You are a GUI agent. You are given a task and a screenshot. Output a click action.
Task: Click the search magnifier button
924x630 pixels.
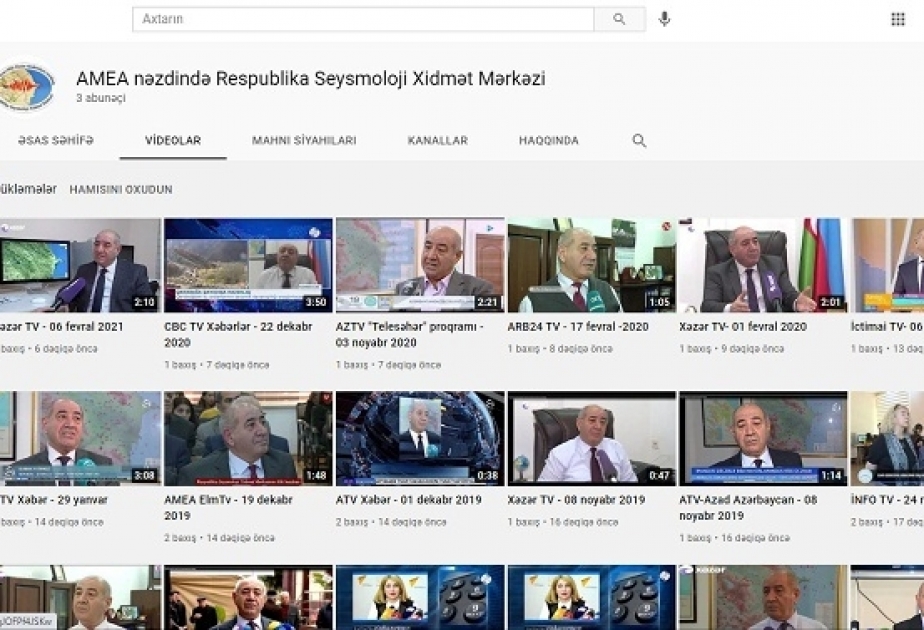pyautogui.click(x=619, y=19)
